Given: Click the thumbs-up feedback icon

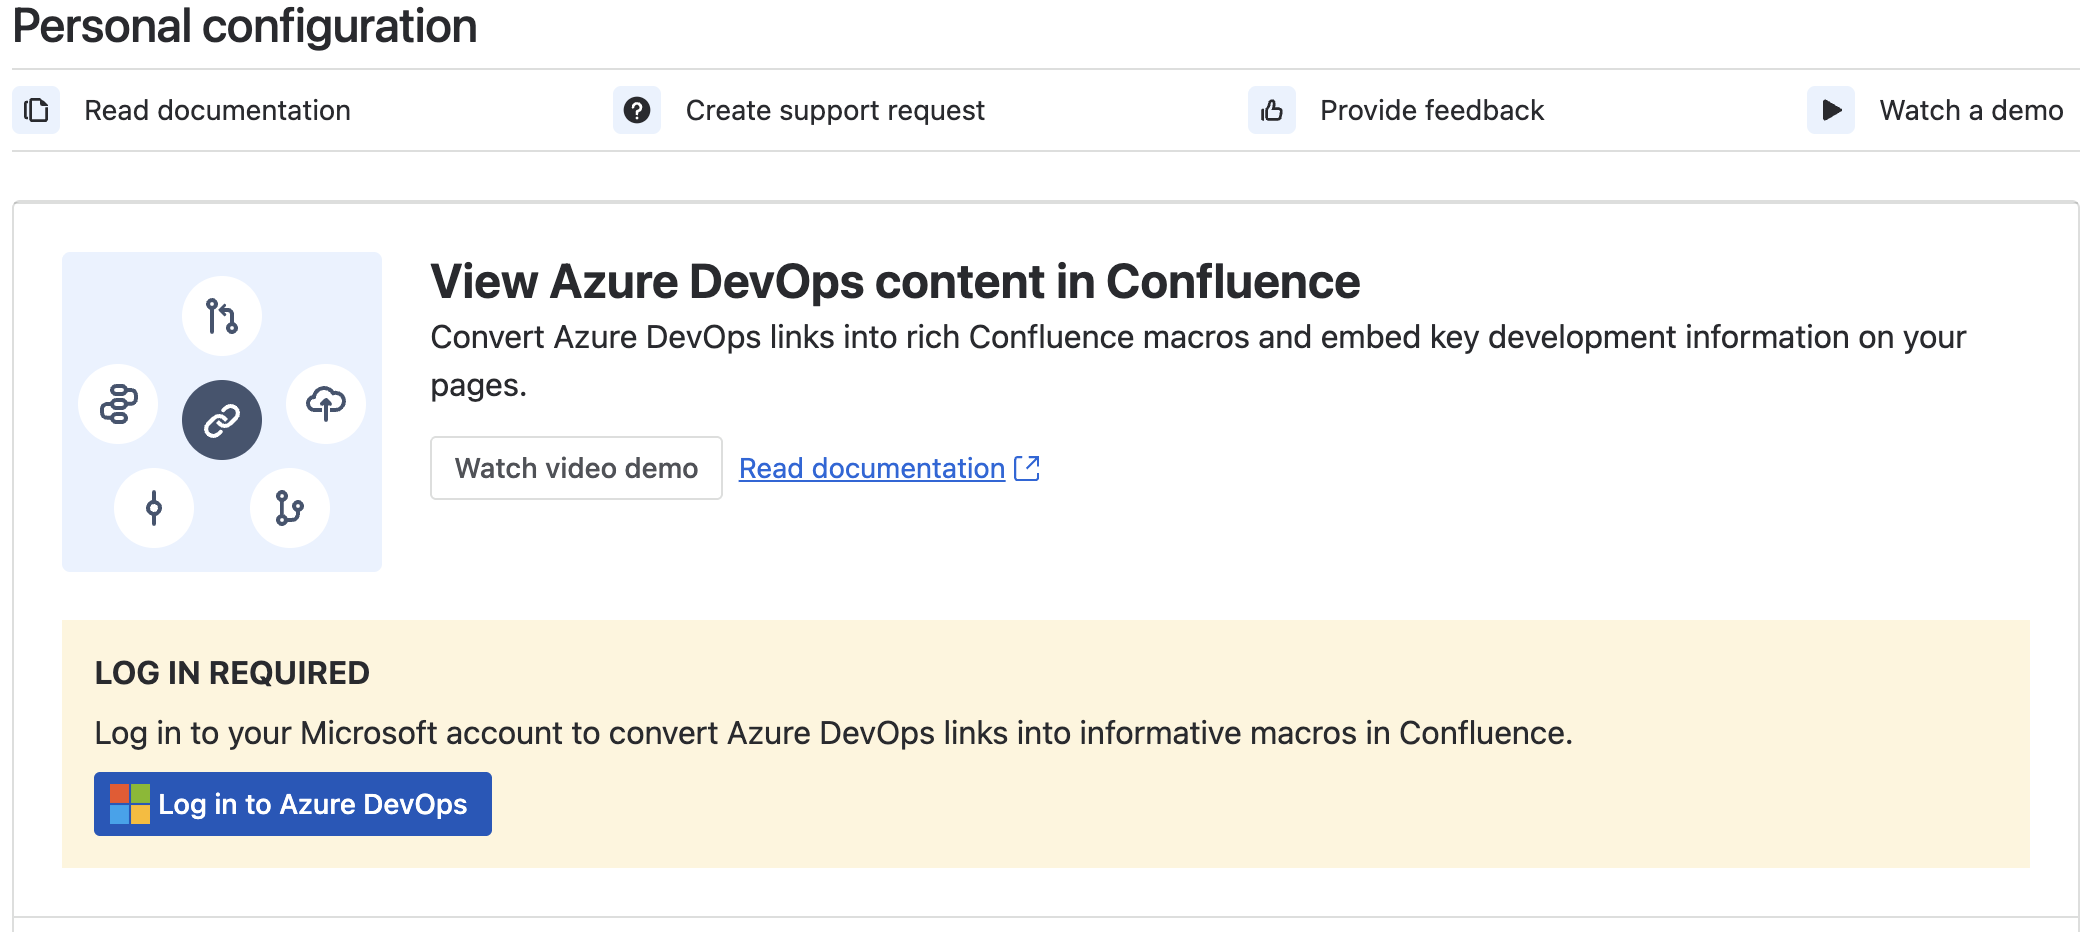Looking at the screenshot, I should pos(1272,110).
